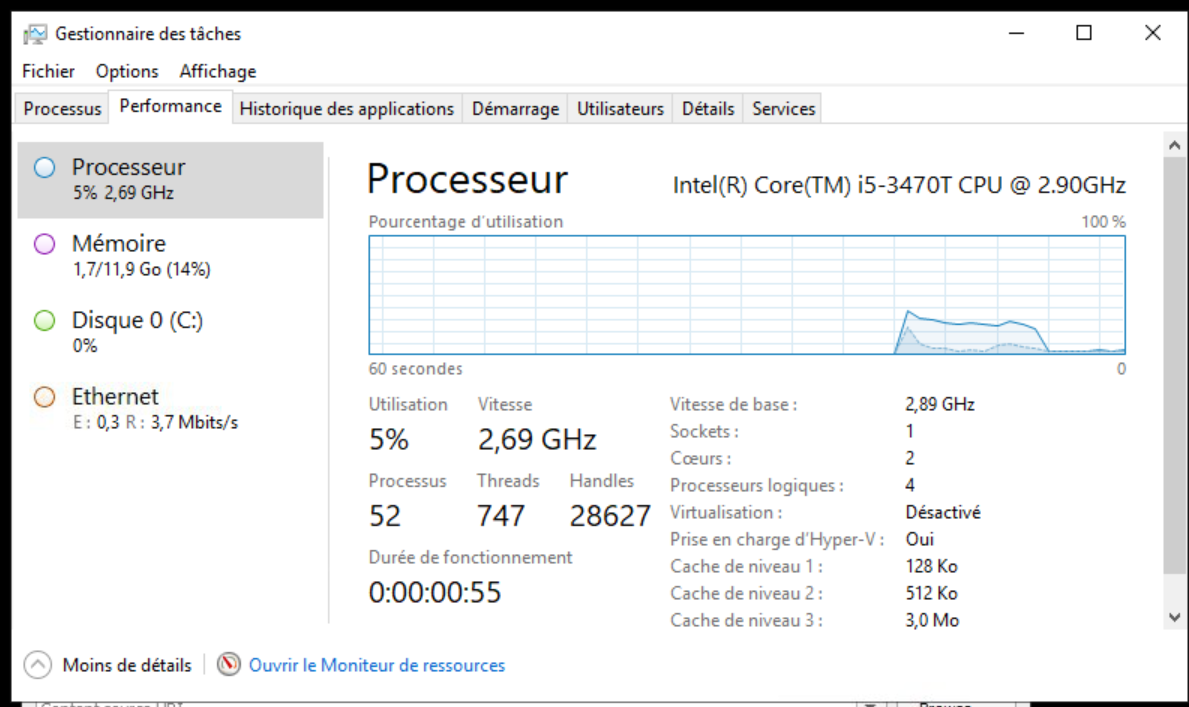Open the Options menu
1189x707 pixels.
[127, 71]
